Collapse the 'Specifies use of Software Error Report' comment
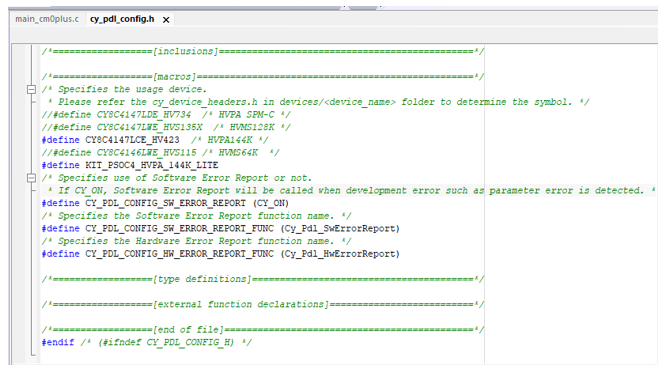Viewport: 667px width, 374px height. (31, 178)
